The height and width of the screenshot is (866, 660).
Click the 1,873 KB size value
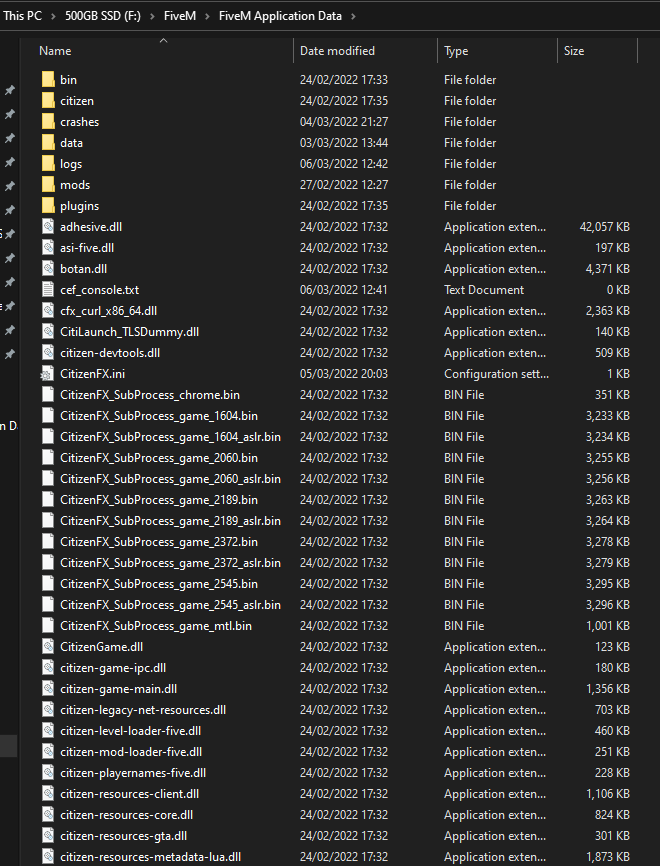608,856
